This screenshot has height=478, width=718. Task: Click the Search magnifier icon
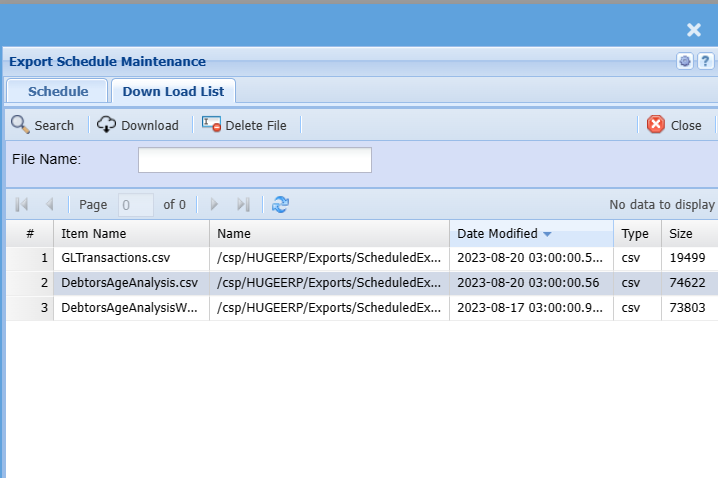click(20, 125)
